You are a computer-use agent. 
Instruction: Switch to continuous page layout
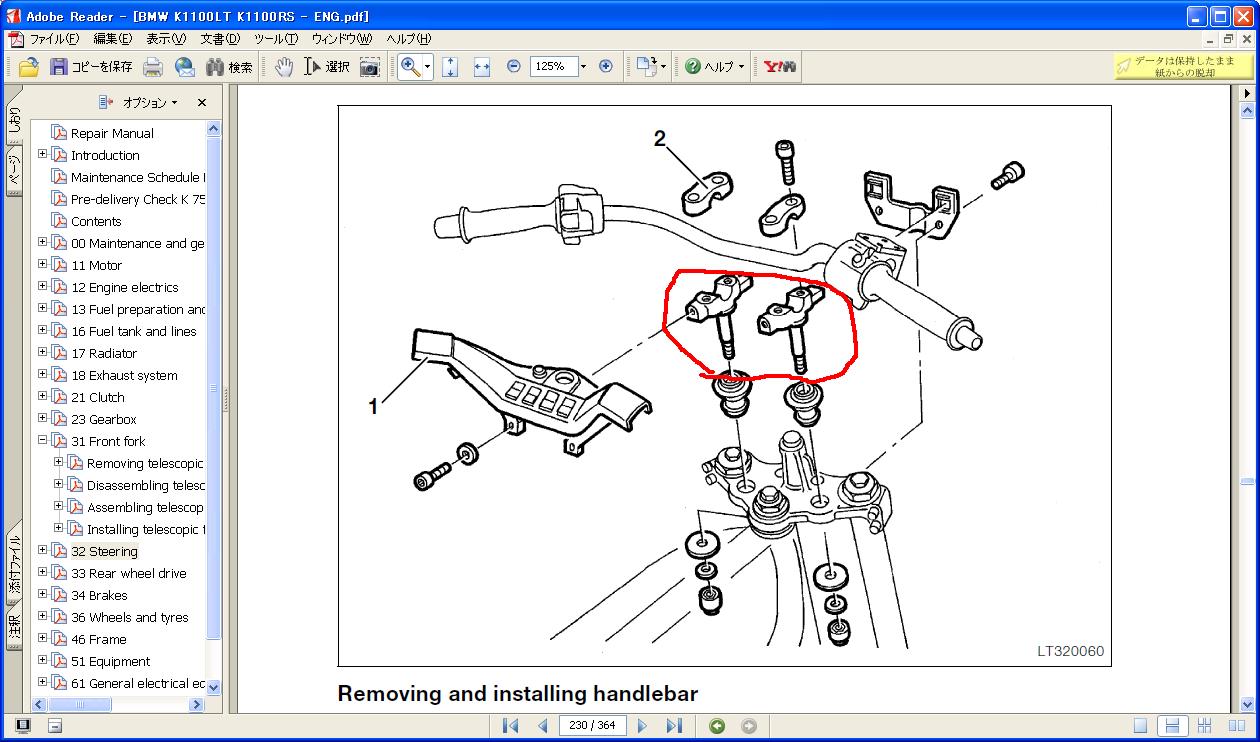click(x=1173, y=726)
